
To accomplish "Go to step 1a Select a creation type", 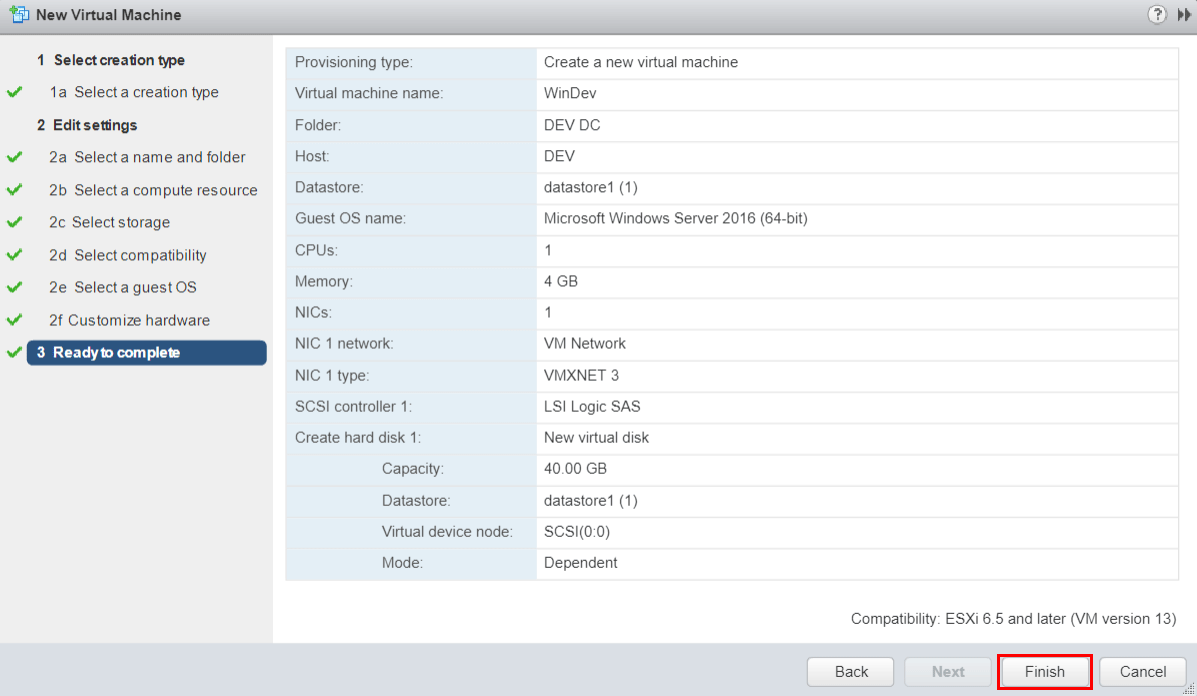I will [x=134, y=92].
